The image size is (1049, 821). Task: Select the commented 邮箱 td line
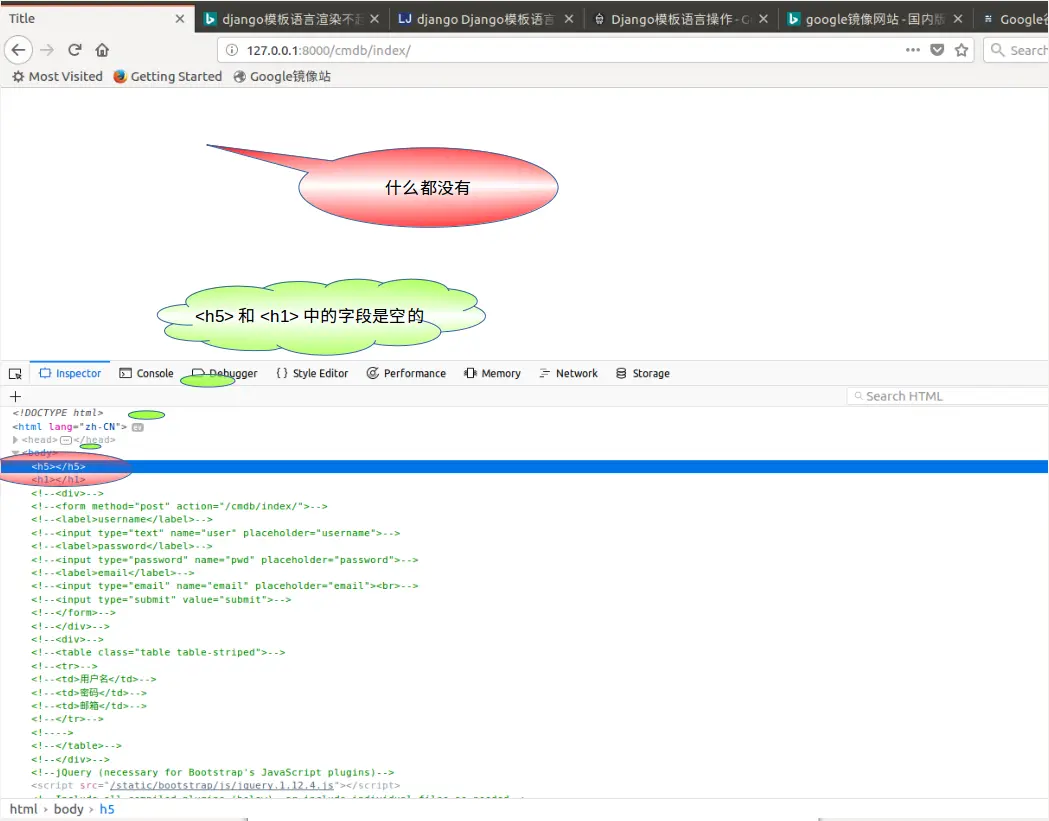click(x=89, y=705)
